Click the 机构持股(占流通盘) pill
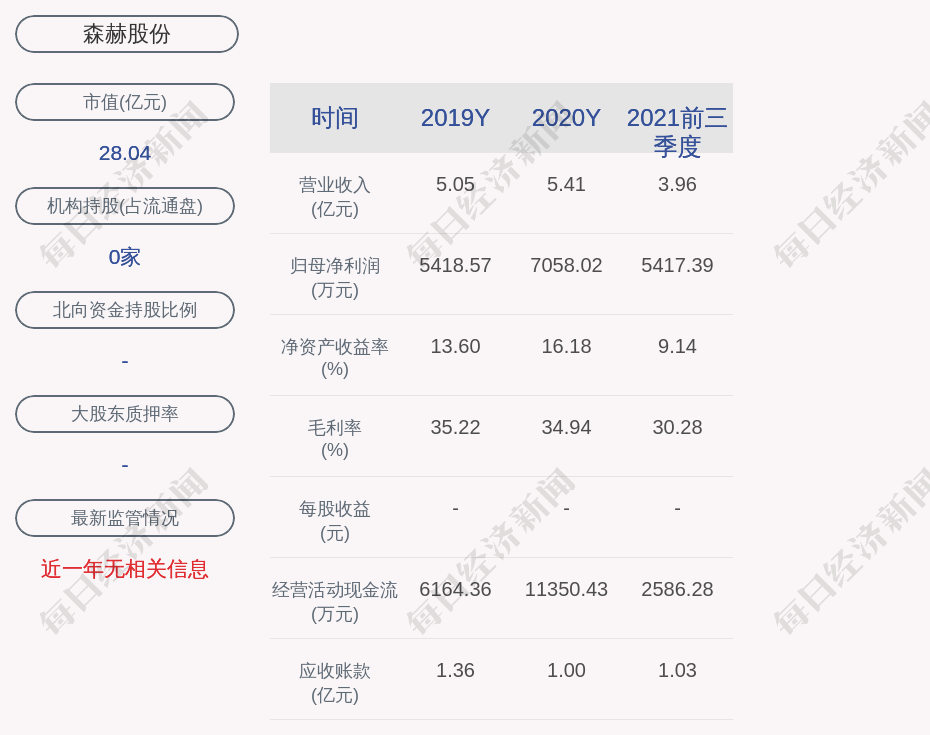 (x=125, y=206)
